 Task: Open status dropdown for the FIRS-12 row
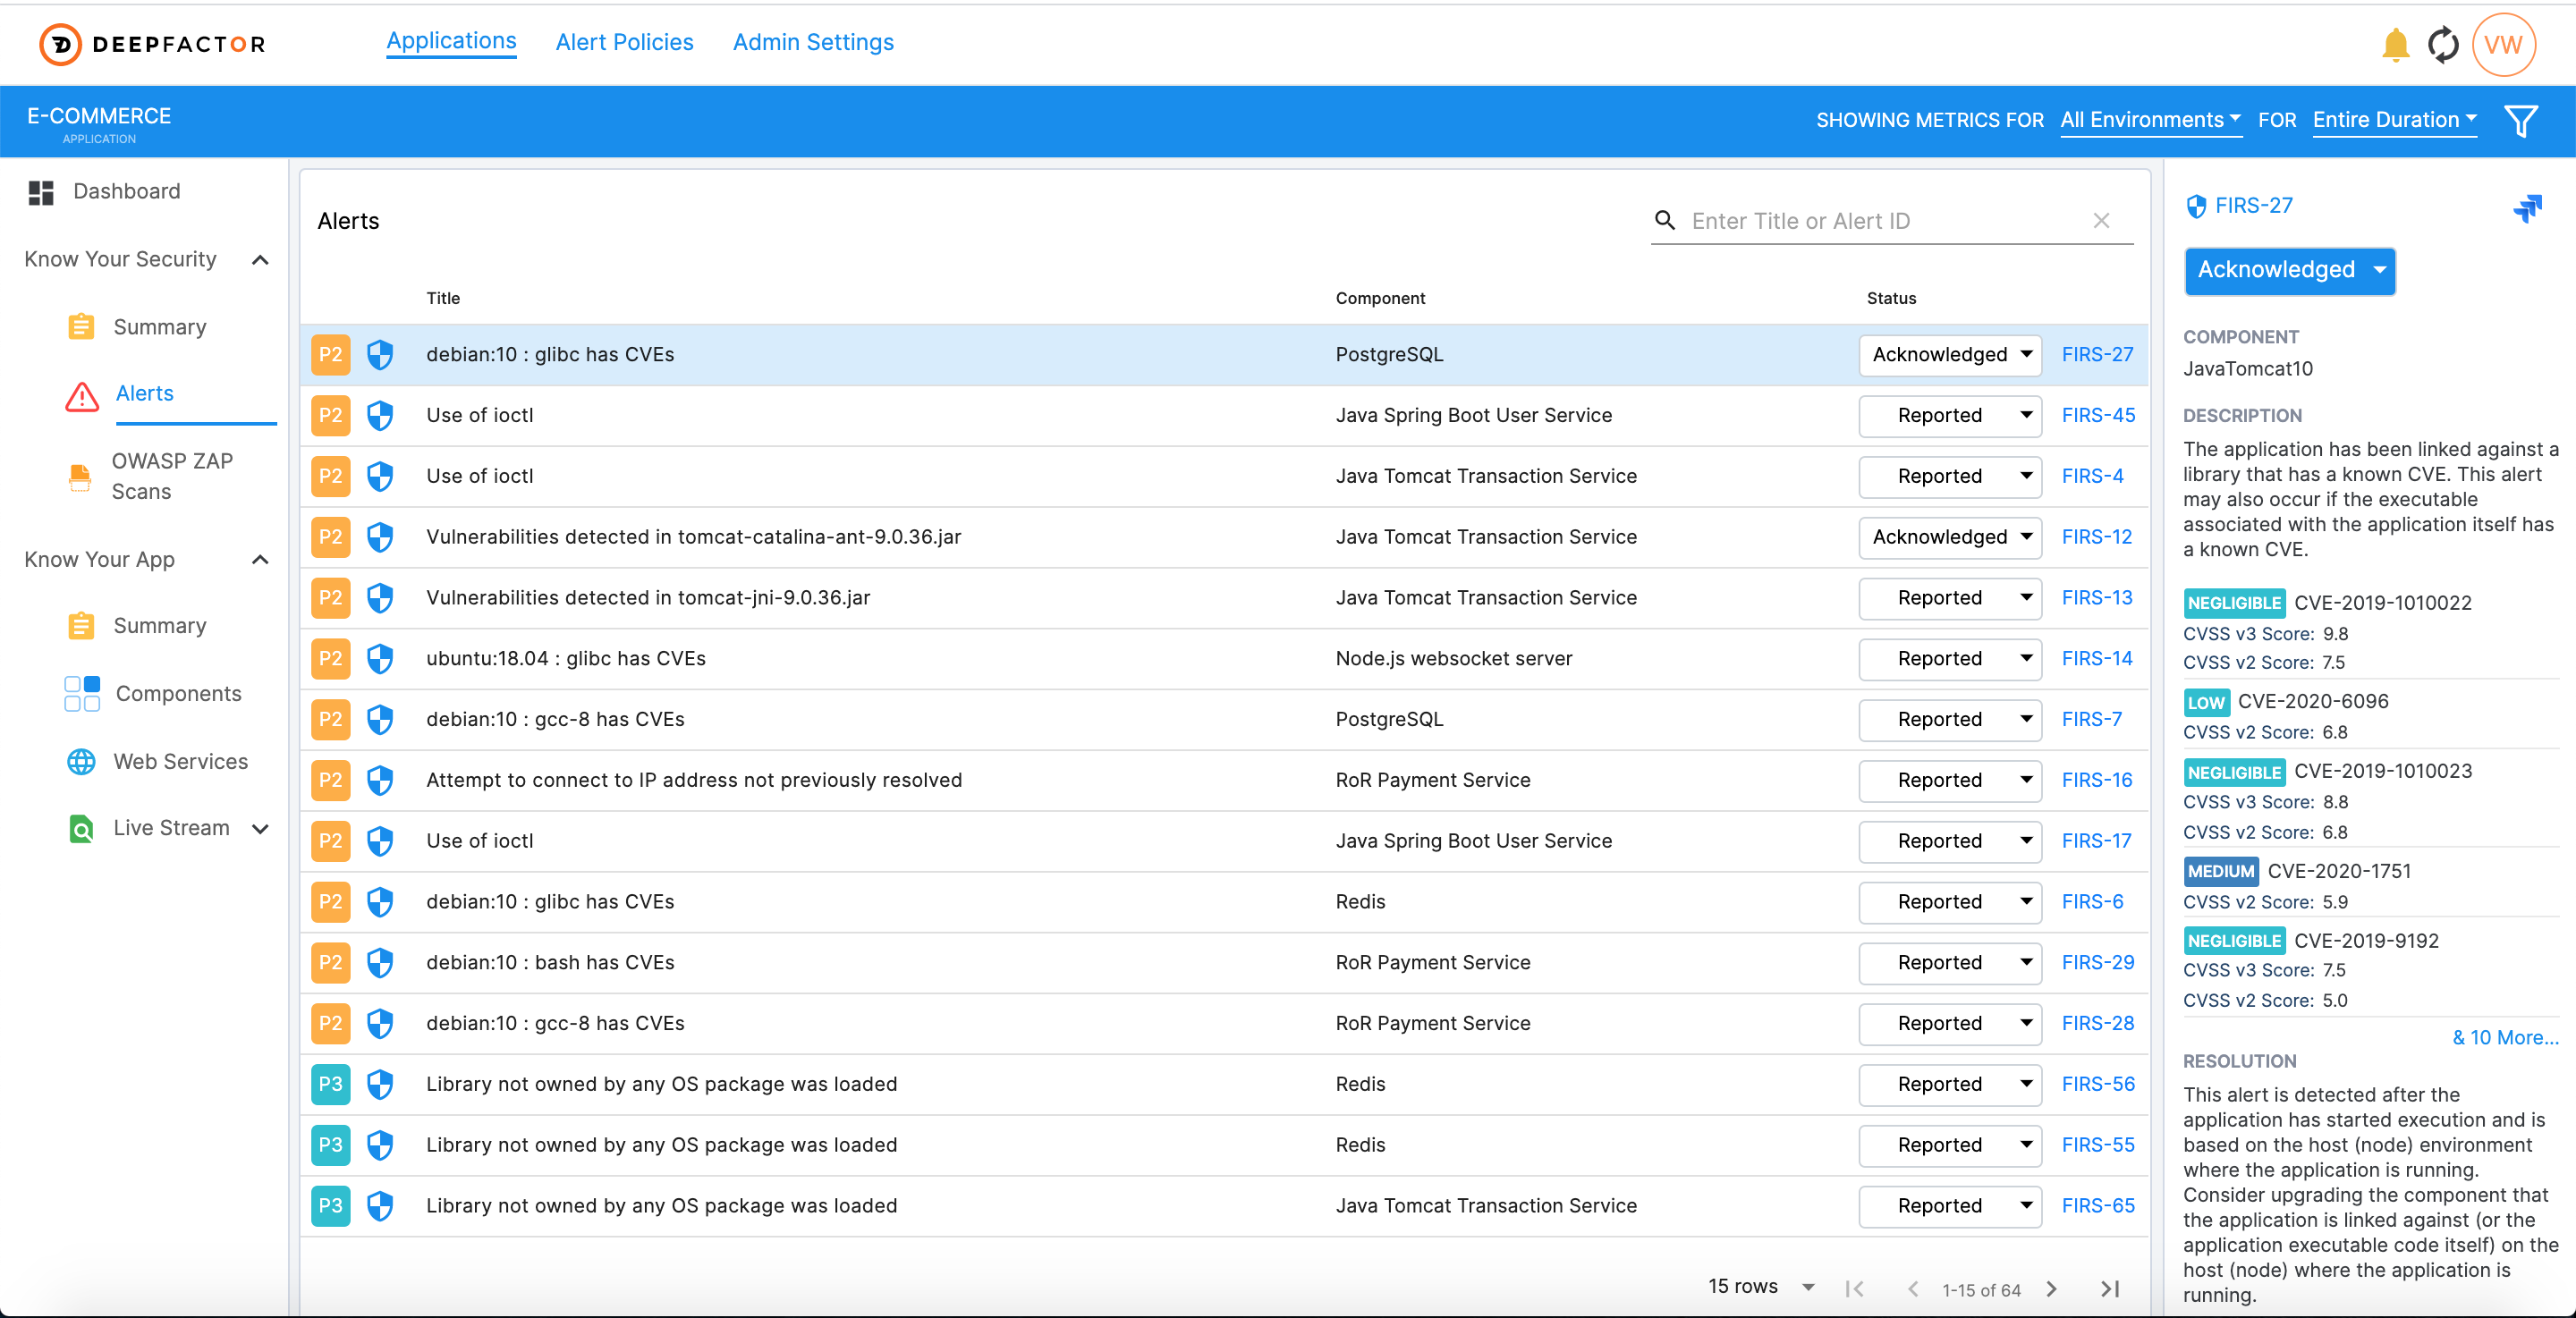[x=1949, y=537]
